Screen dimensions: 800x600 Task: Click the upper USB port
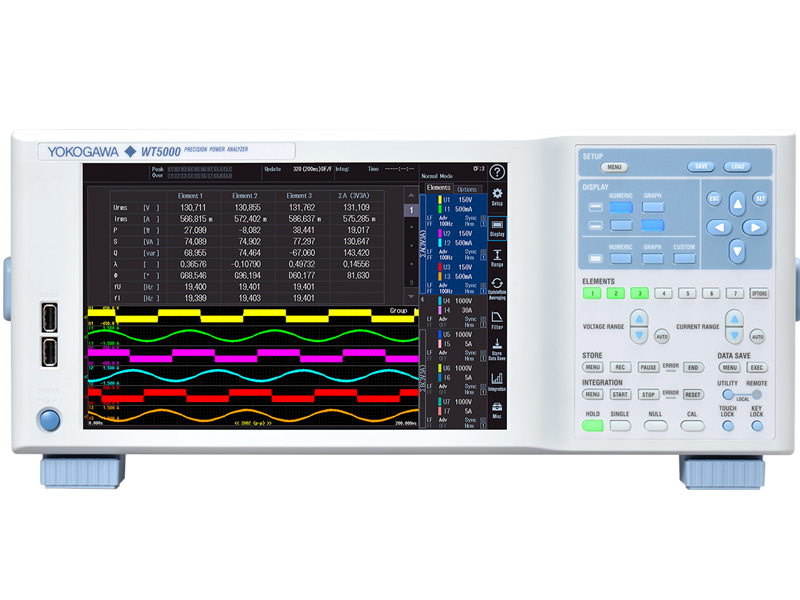tap(49, 317)
